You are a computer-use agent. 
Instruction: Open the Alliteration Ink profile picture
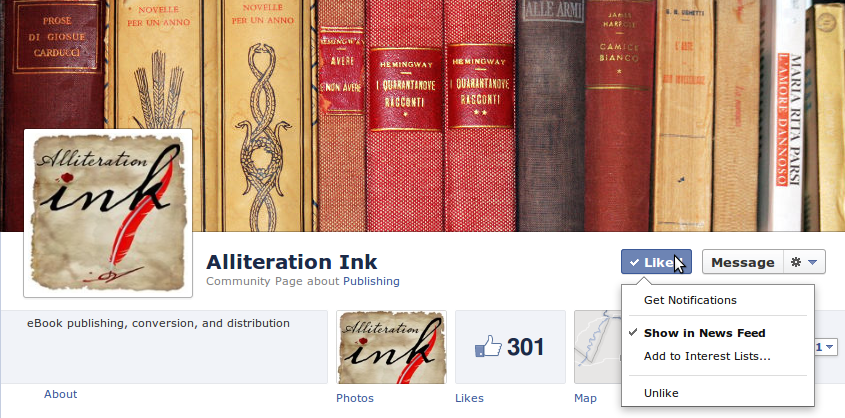[108, 213]
